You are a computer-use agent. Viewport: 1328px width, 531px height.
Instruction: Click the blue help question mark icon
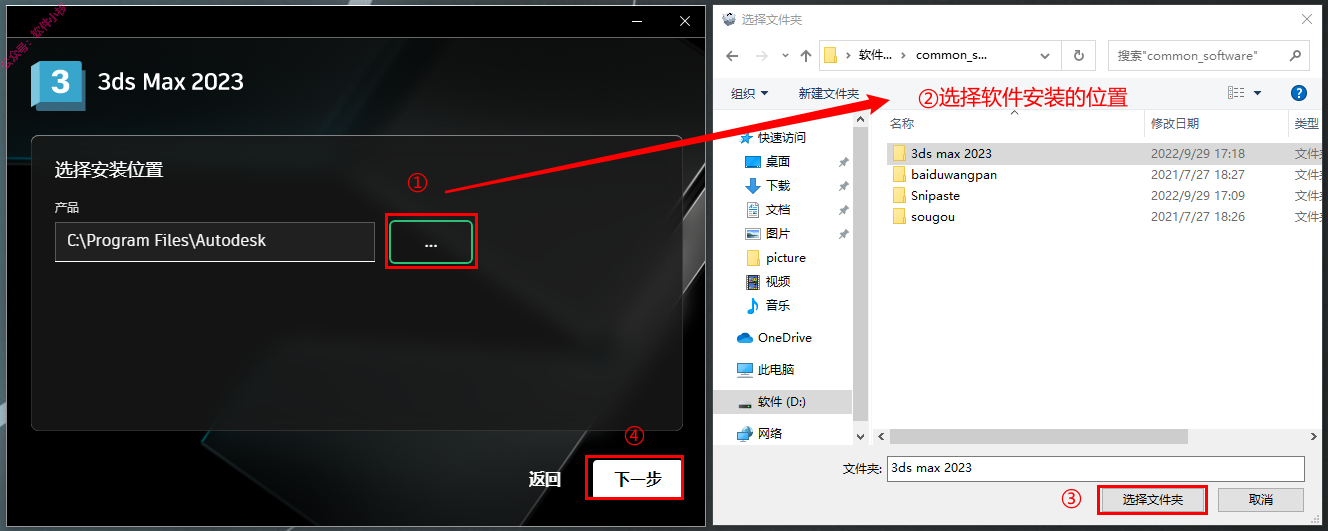point(1299,93)
